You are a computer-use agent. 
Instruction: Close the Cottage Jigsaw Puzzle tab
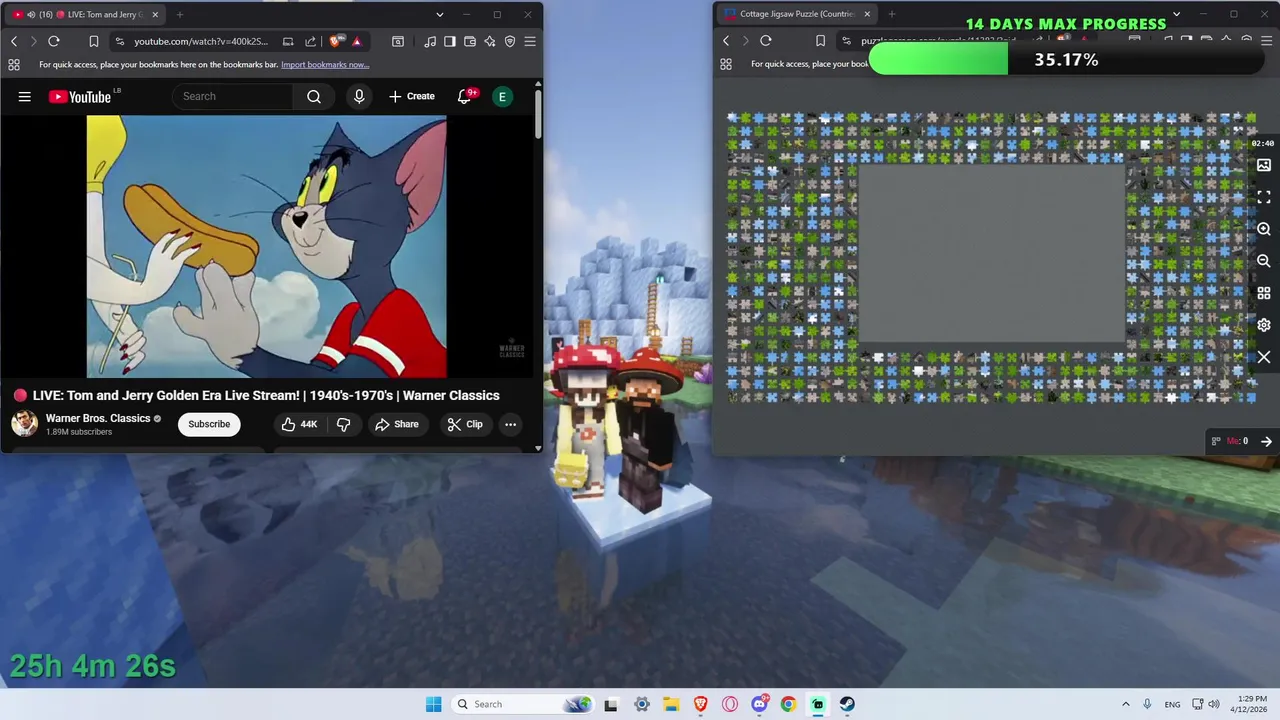[x=867, y=14]
